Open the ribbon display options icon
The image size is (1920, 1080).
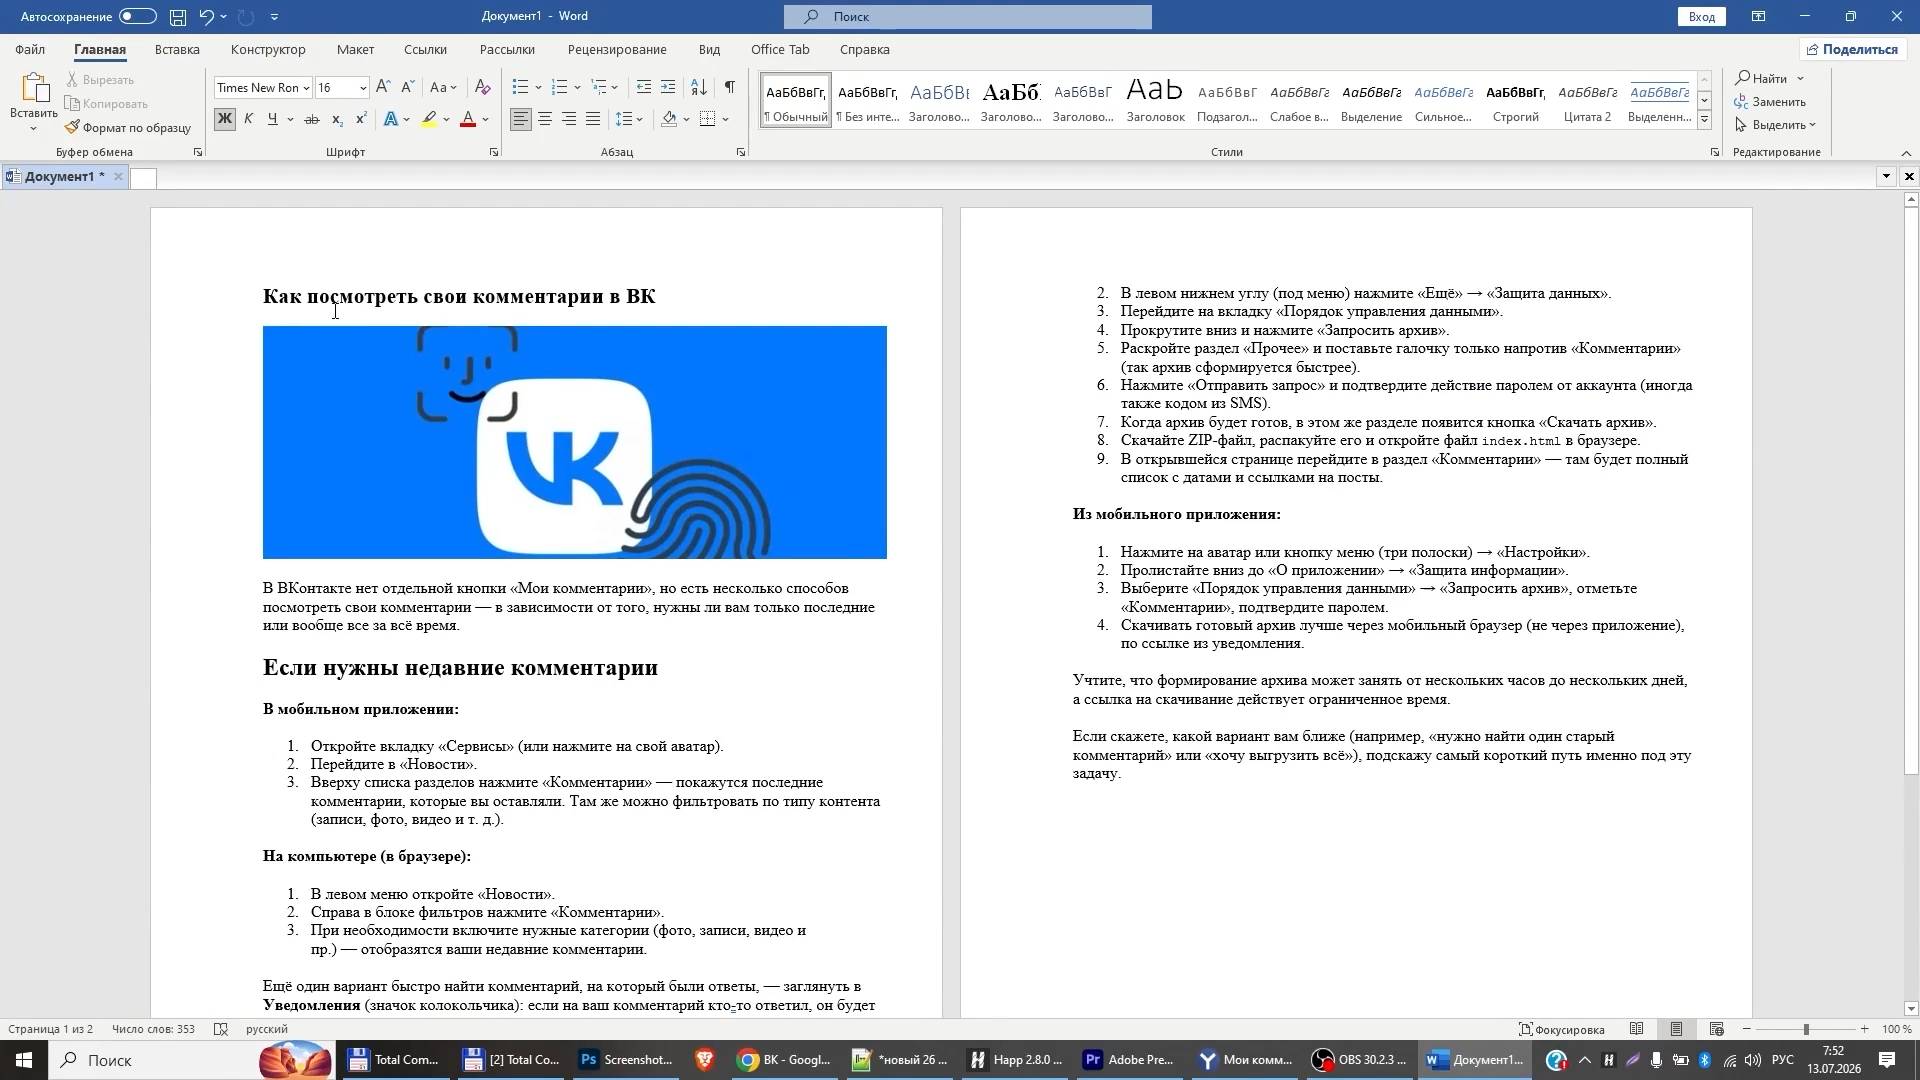click(x=1758, y=17)
